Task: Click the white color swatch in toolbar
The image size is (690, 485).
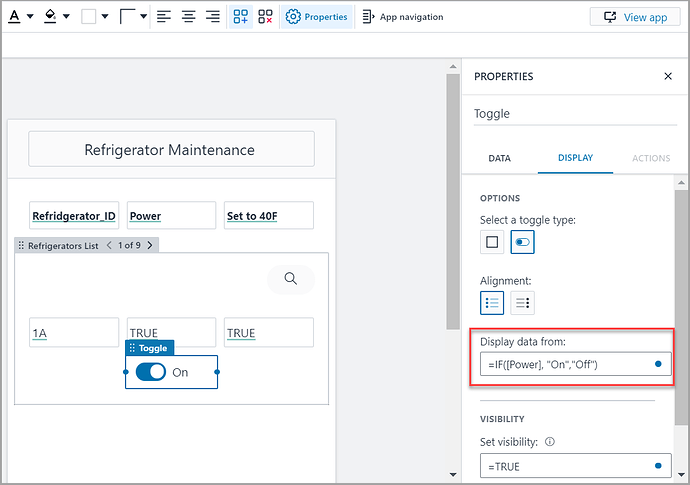Action: (x=88, y=17)
